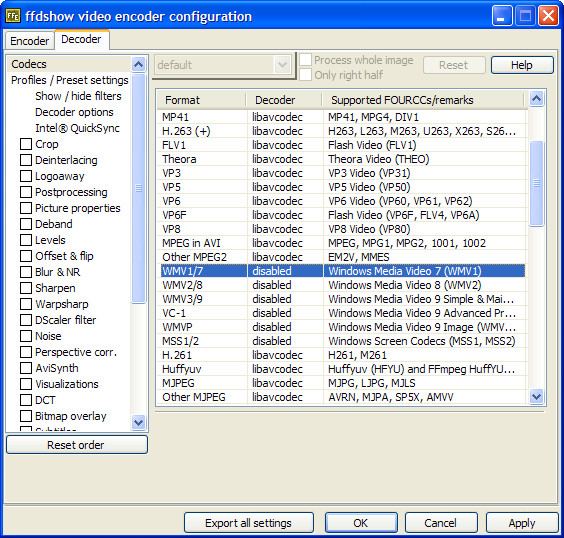Toggle Offset & flip checkbox

point(26,256)
